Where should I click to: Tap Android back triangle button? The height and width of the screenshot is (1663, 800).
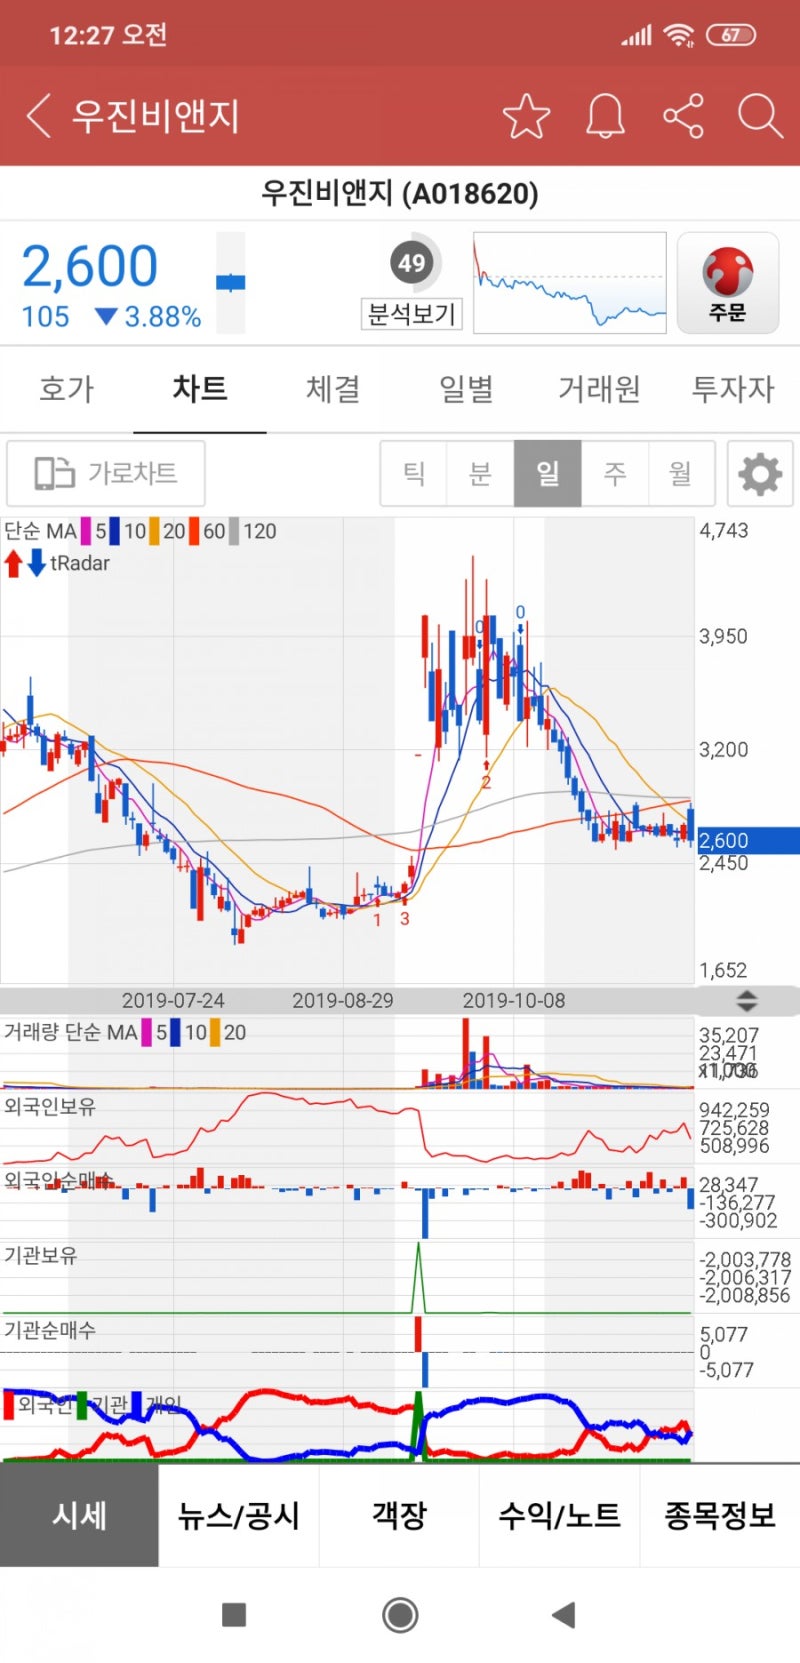coord(564,1614)
